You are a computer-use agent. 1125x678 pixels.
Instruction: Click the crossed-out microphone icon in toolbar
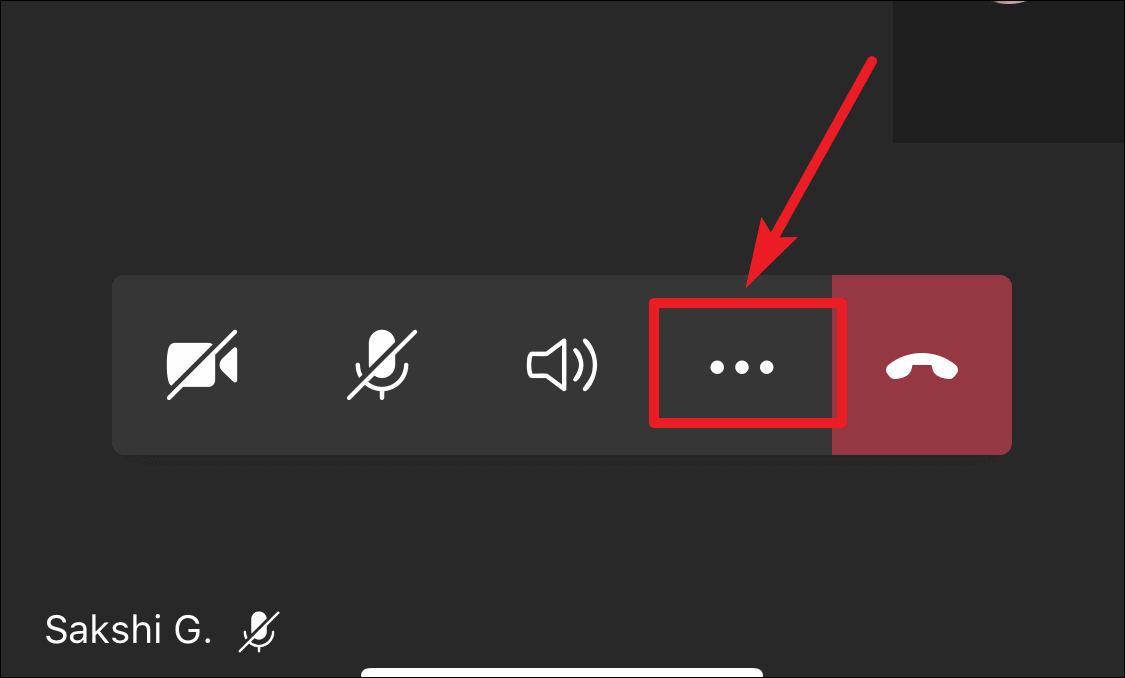[x=382, y=364]
